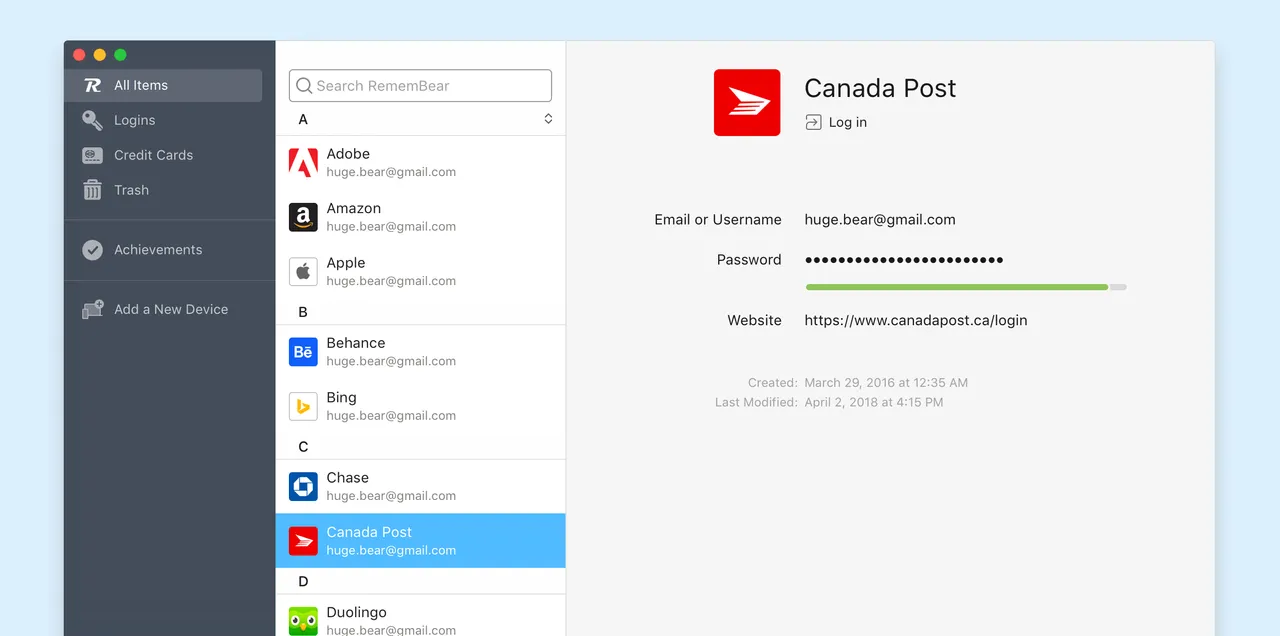Click the Canada Post title heading
Image resolution: width=1280 pixels, height=636 pixels.
880,88
